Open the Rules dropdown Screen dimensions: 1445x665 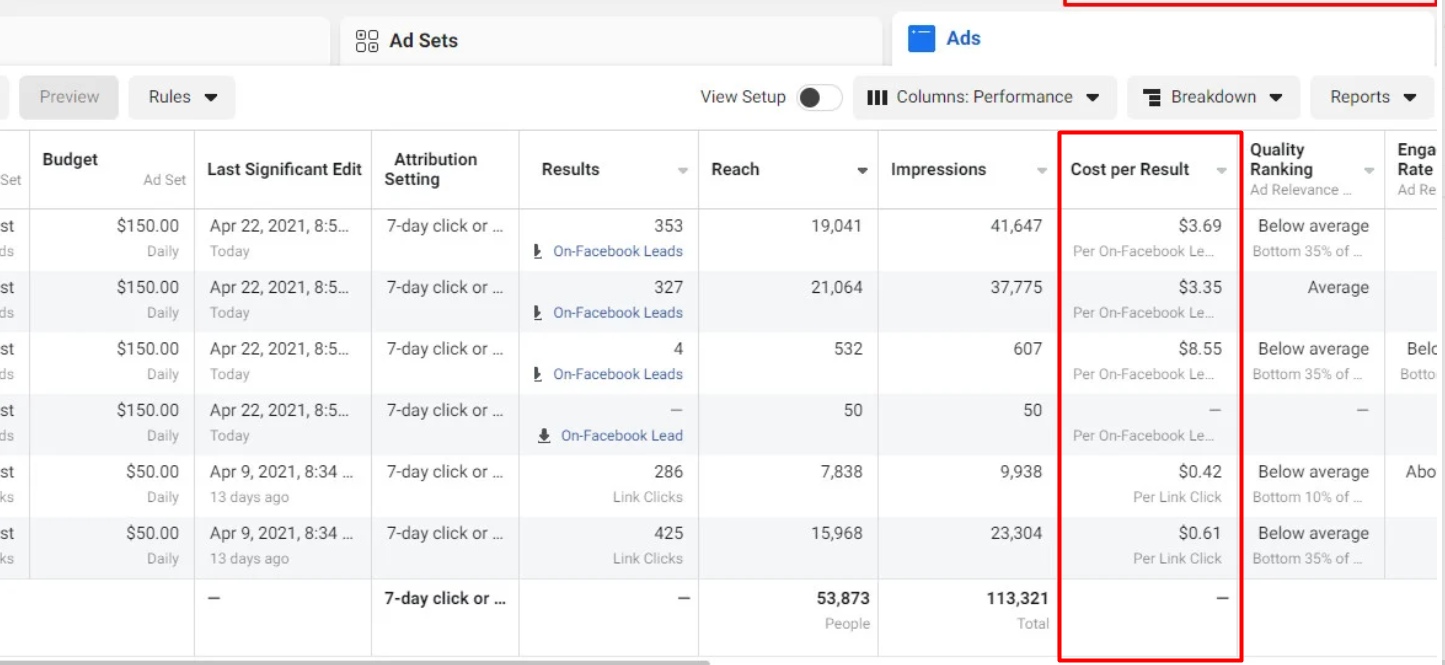182,98
